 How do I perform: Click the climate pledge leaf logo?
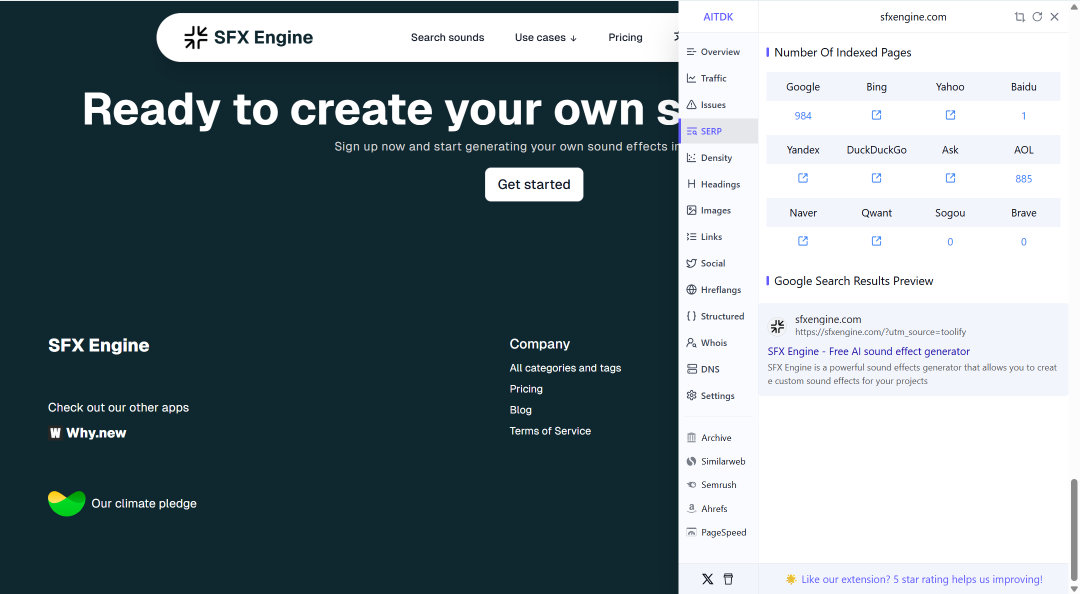67,503
